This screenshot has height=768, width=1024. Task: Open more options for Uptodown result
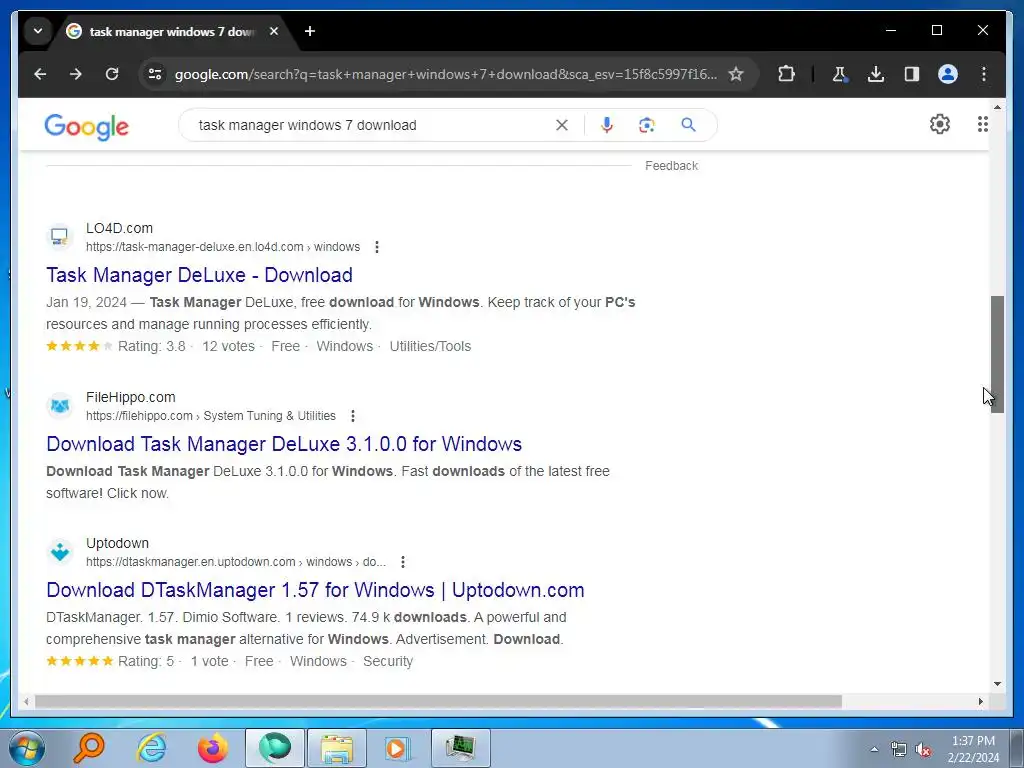[403, 562]
